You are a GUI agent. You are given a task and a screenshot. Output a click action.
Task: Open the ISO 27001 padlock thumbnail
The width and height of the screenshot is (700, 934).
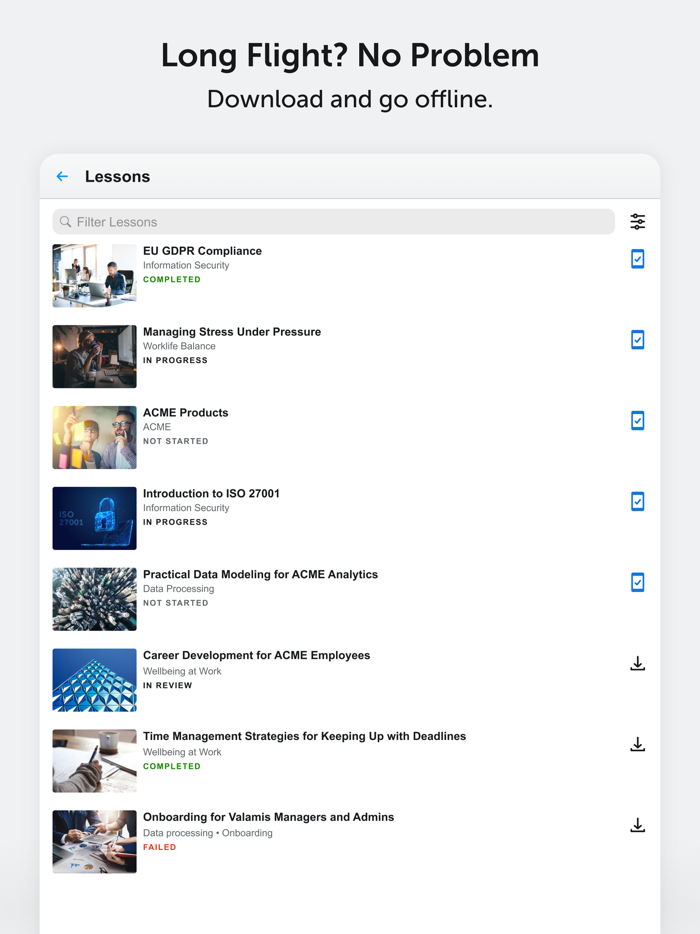pyautogui.click(x=94, y=518)
